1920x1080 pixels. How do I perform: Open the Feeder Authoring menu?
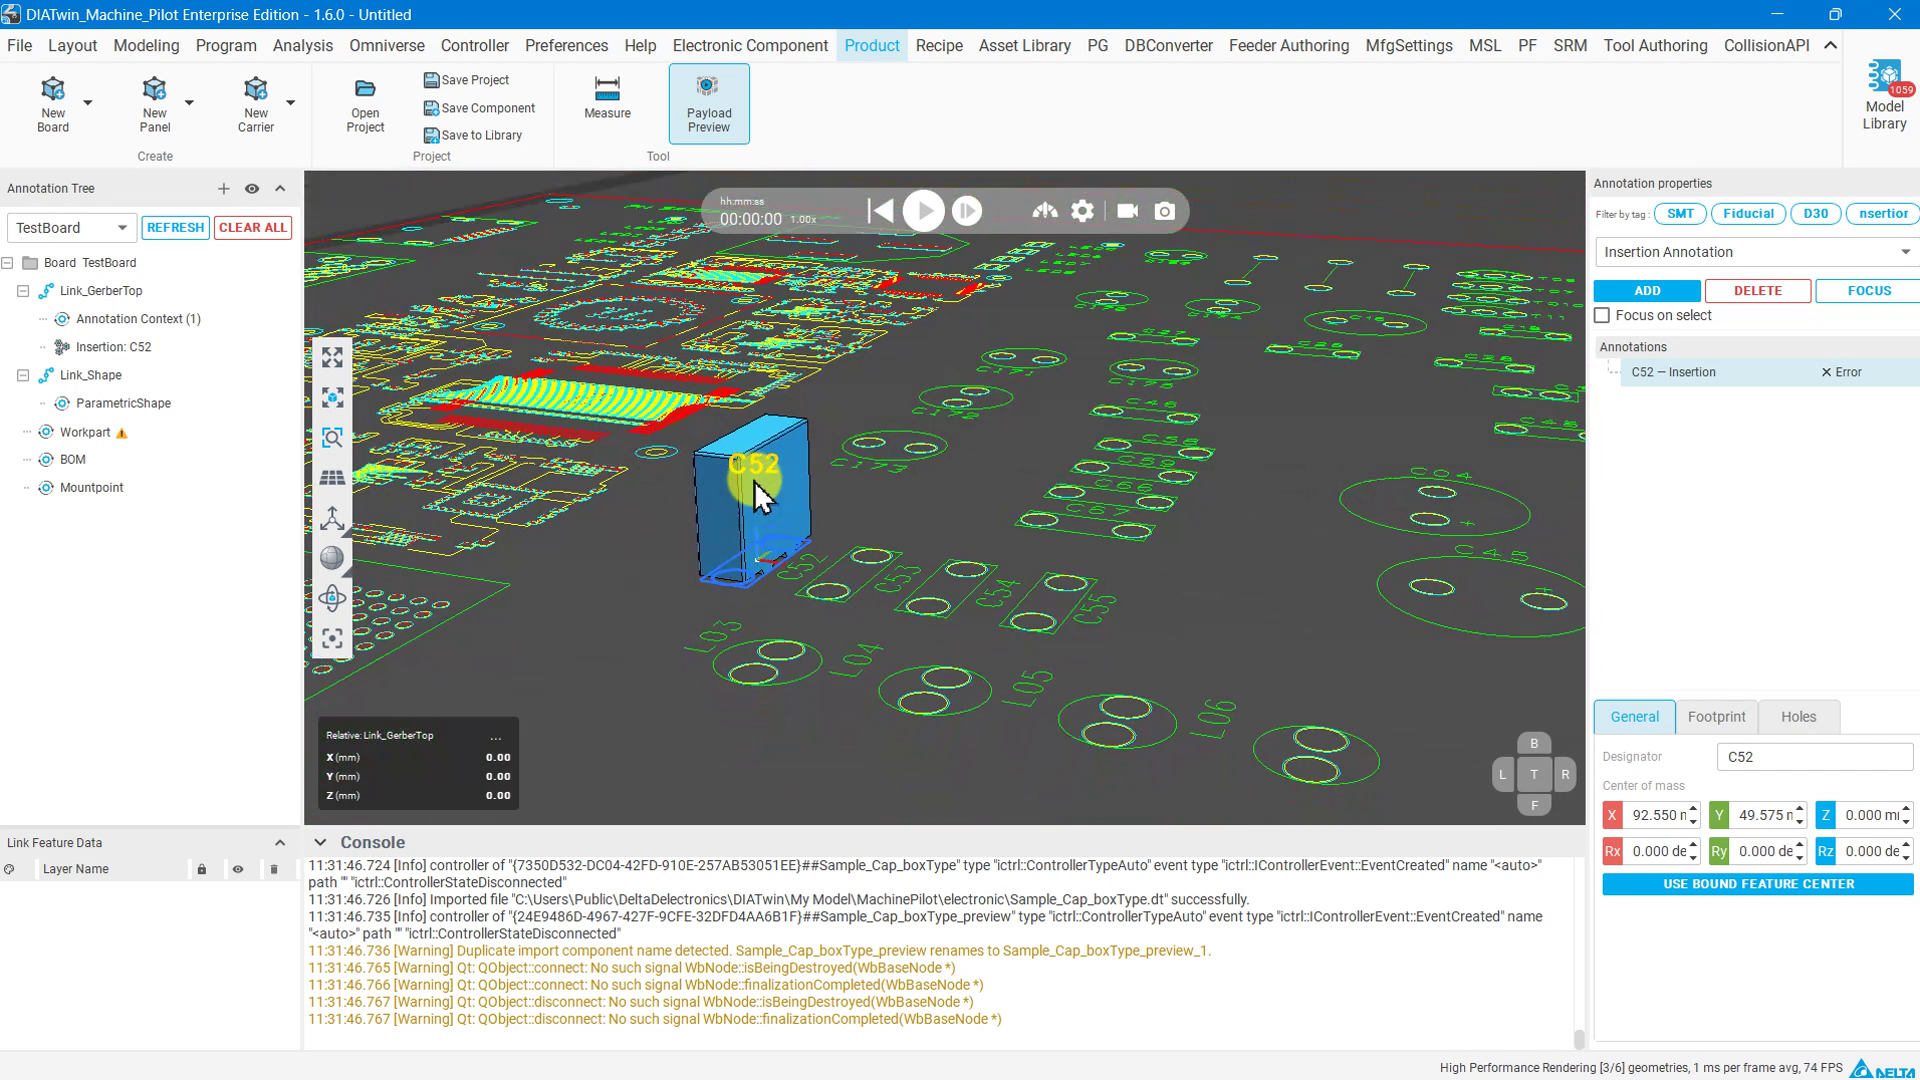pyautogui.click(x=1288, y=46)
